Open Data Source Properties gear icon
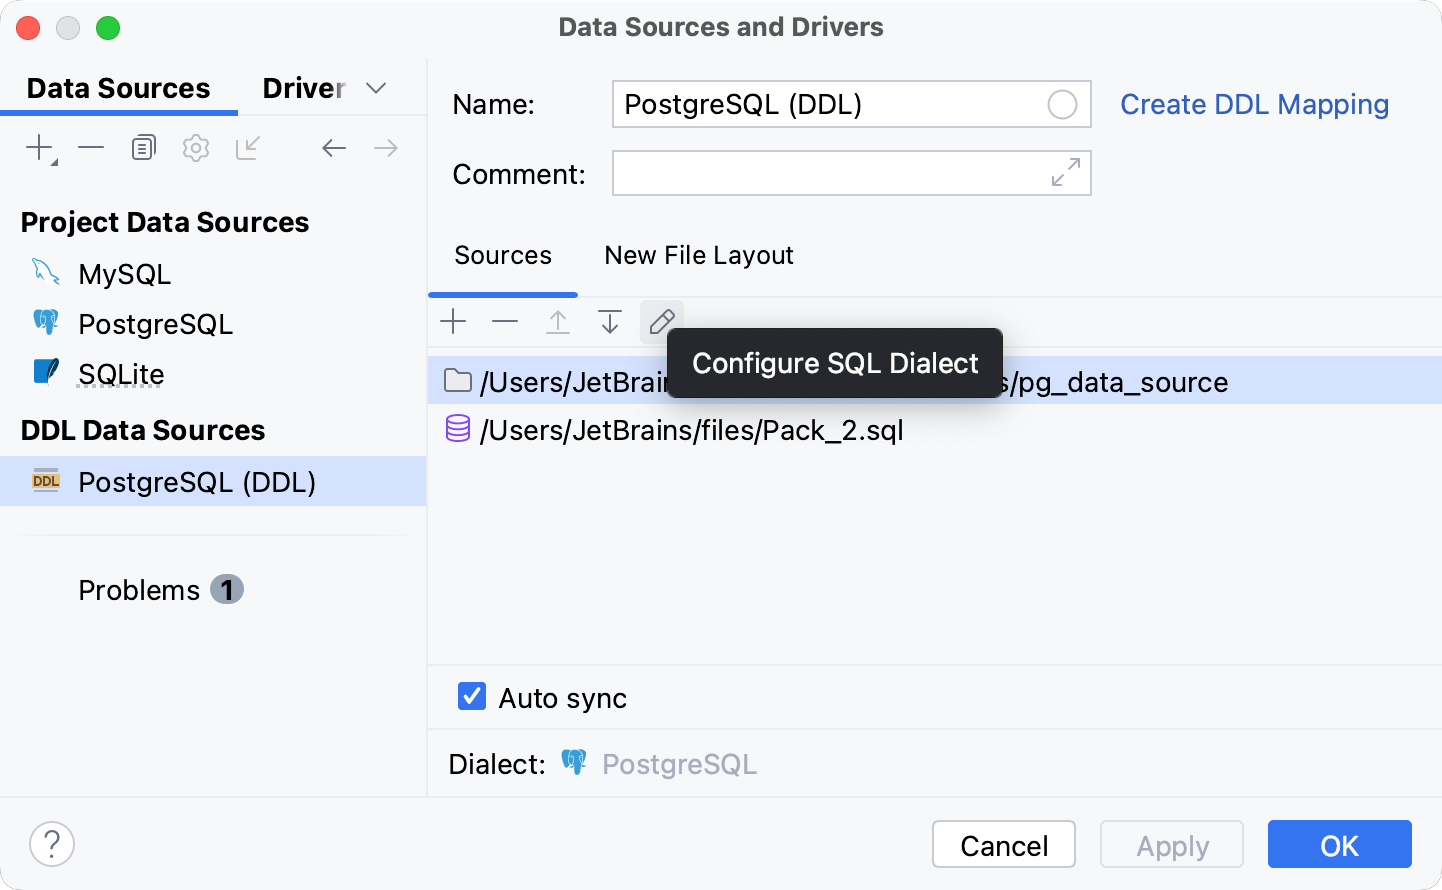This screenshot has width=1442, height=890. 195,146
